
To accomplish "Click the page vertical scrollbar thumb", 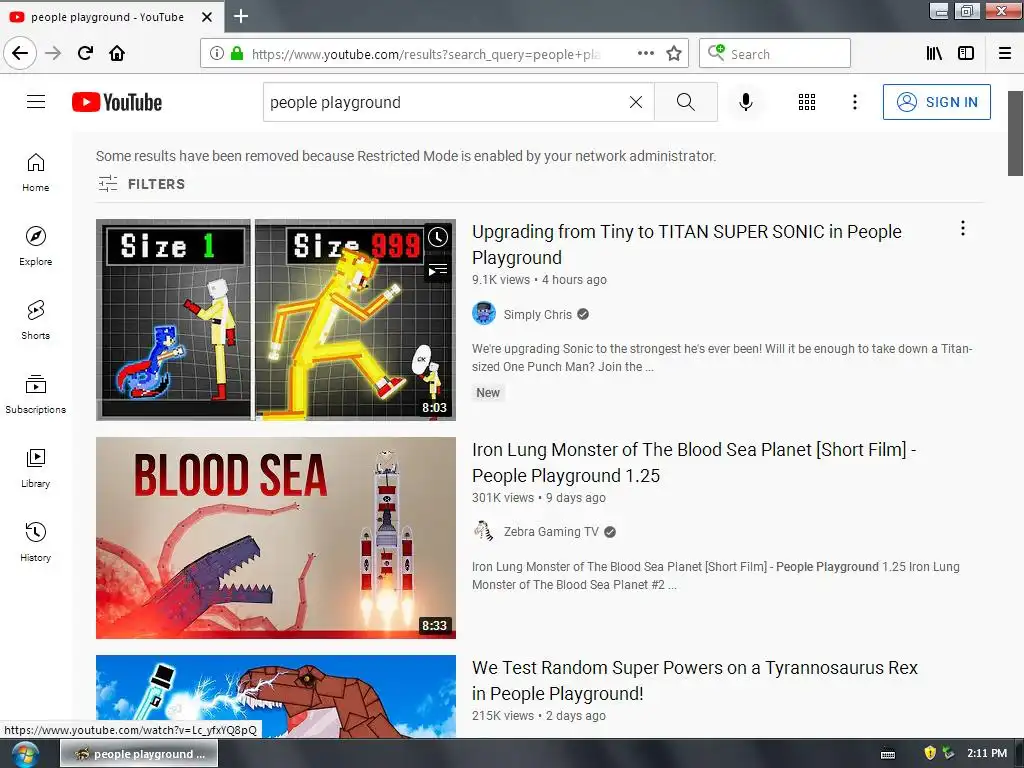I will click(x=1015, y=134).
